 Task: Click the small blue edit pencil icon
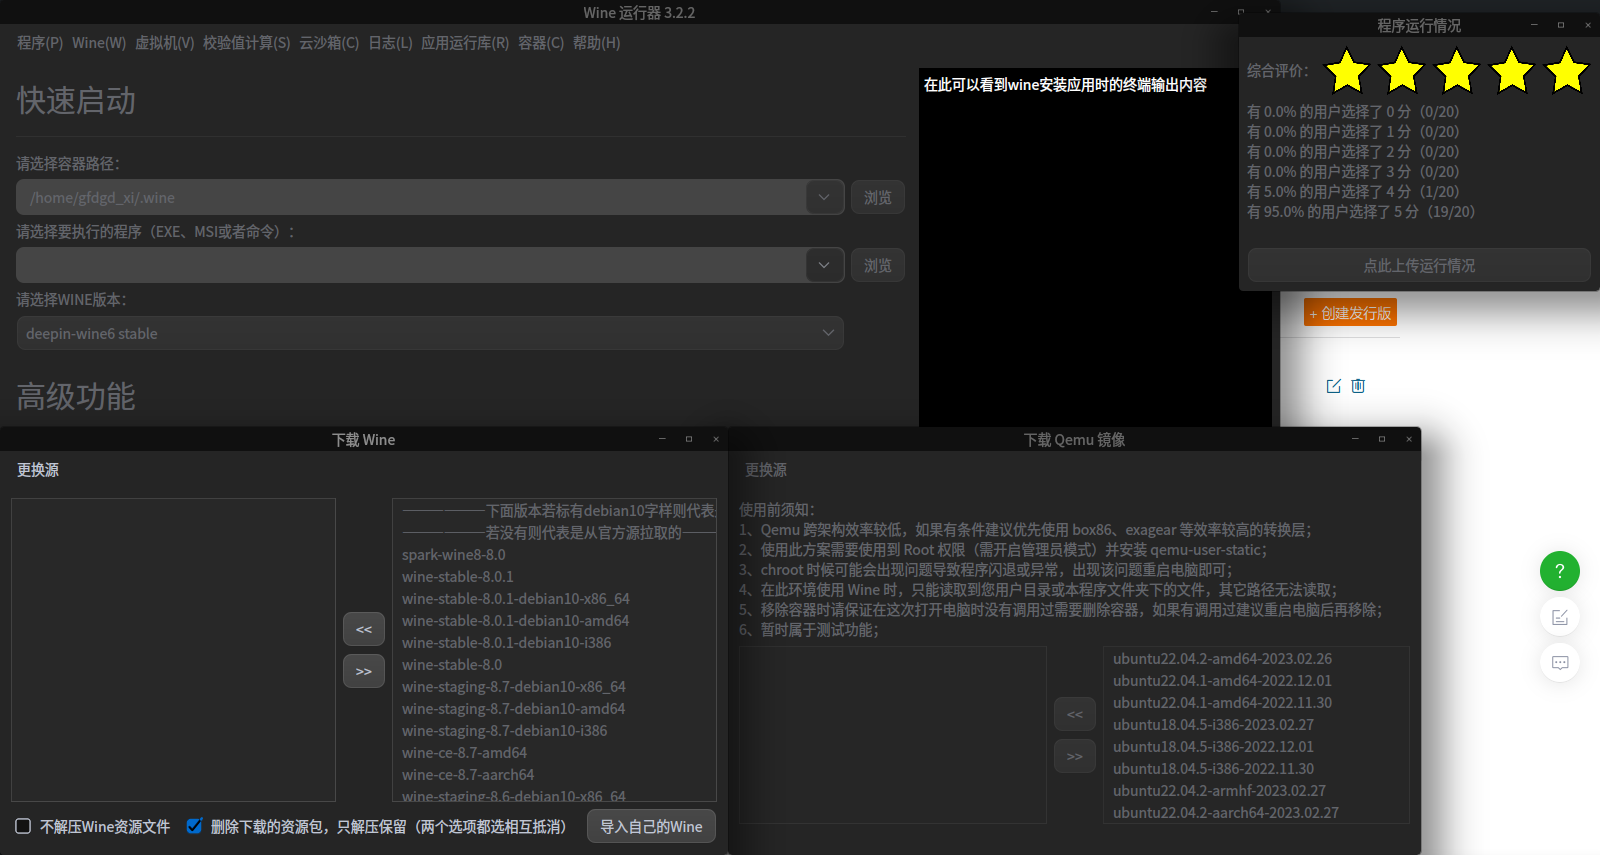[1333, 386]
